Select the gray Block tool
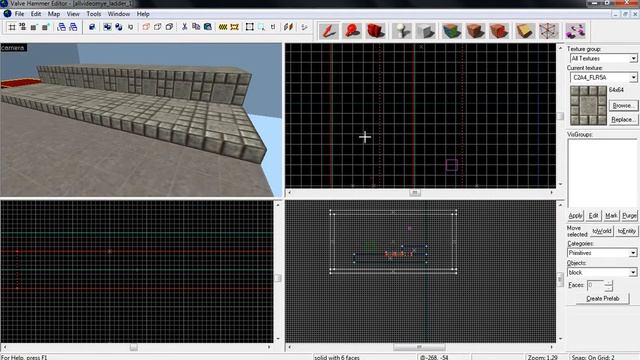 425,31
